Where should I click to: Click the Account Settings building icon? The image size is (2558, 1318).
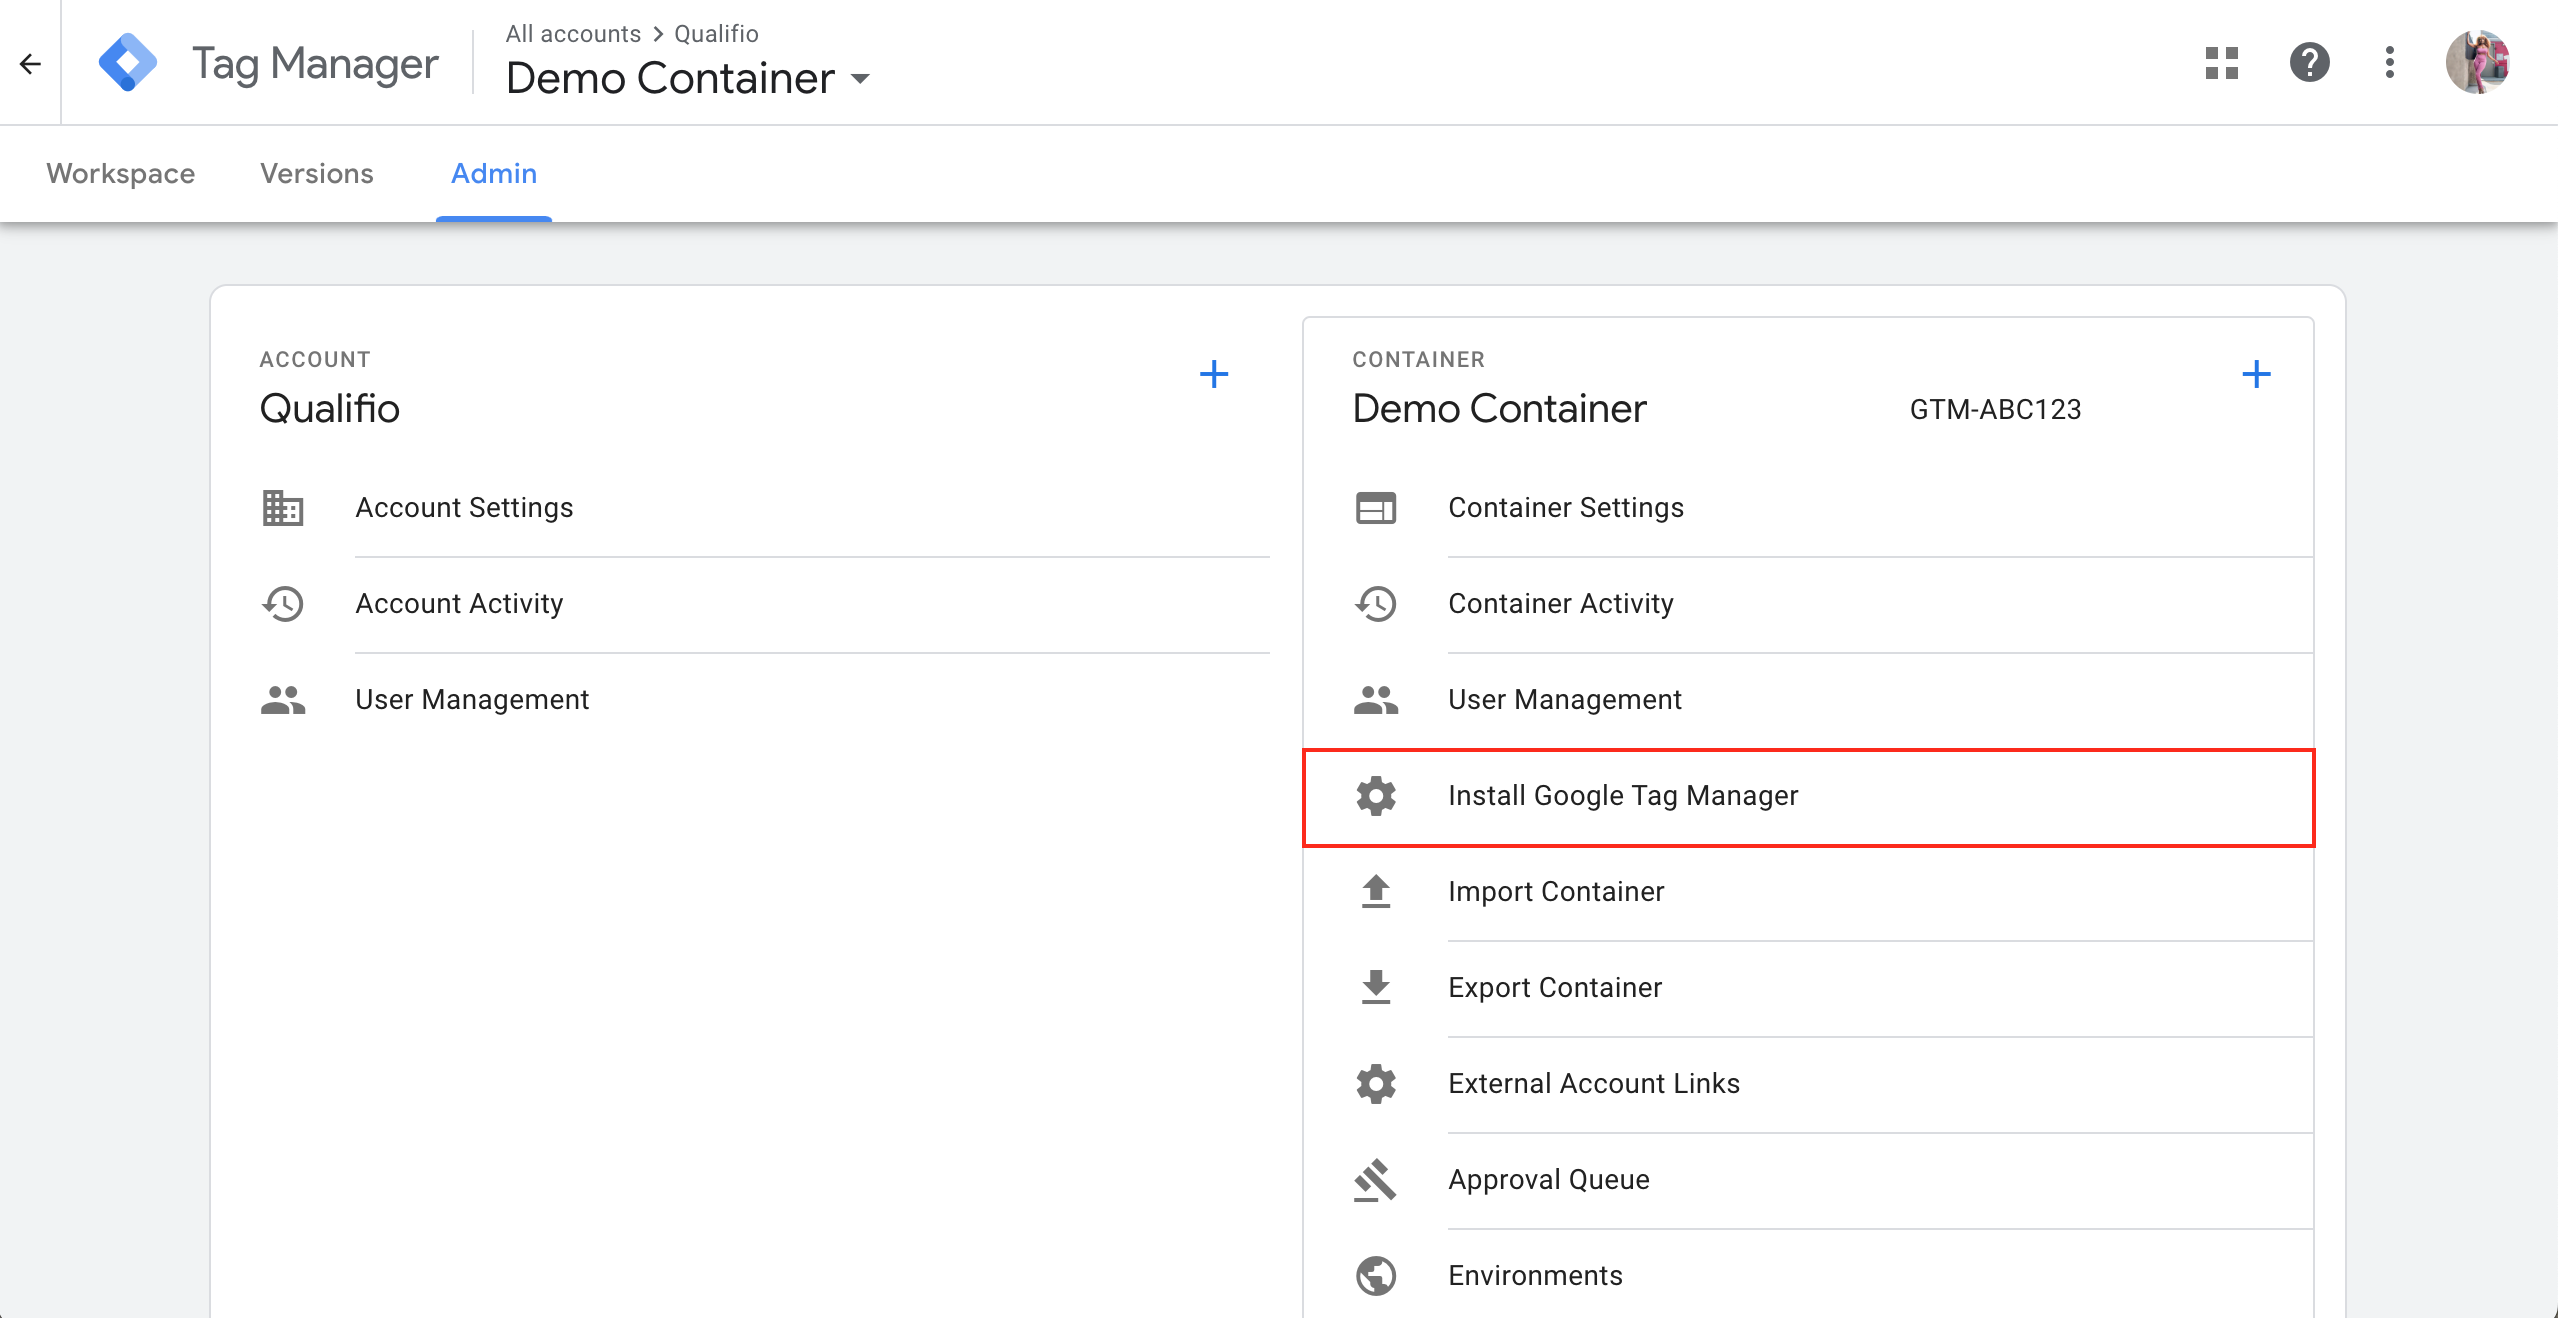pyautogui.click(x=283, y=508)
